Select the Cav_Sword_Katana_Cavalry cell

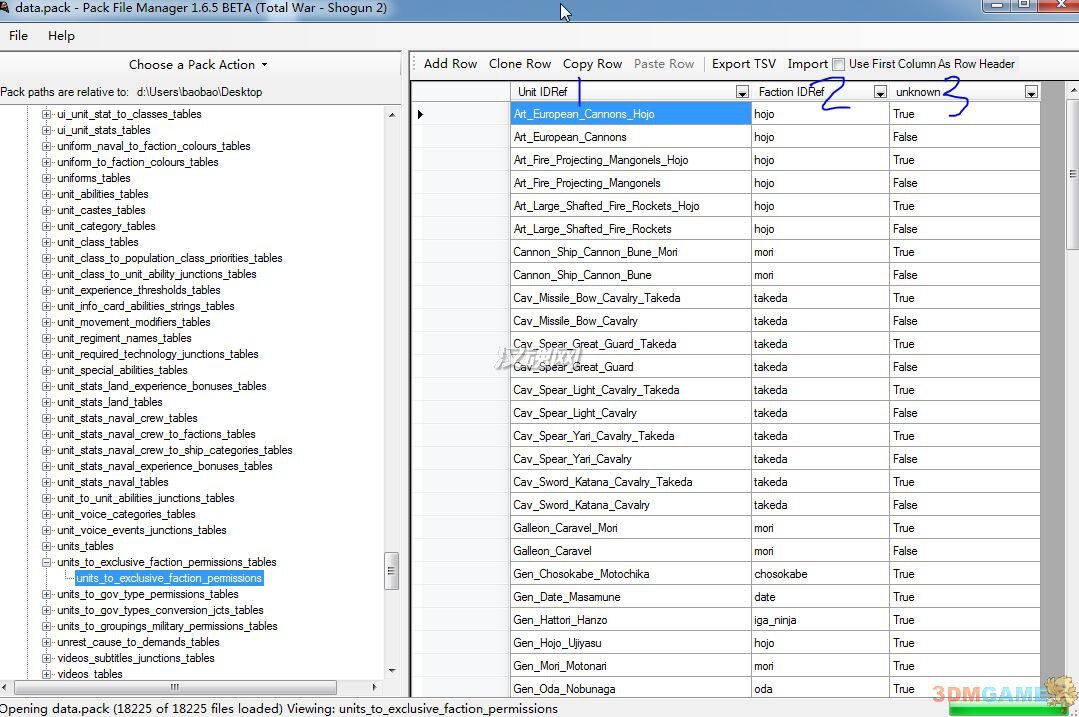tap(630, 505)
